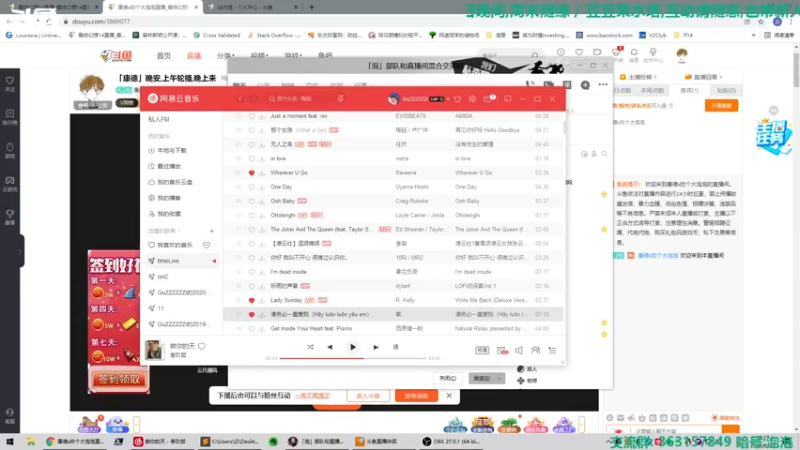Collapse the created playlists section
This screenshot has width=800, height=450.
164,231
